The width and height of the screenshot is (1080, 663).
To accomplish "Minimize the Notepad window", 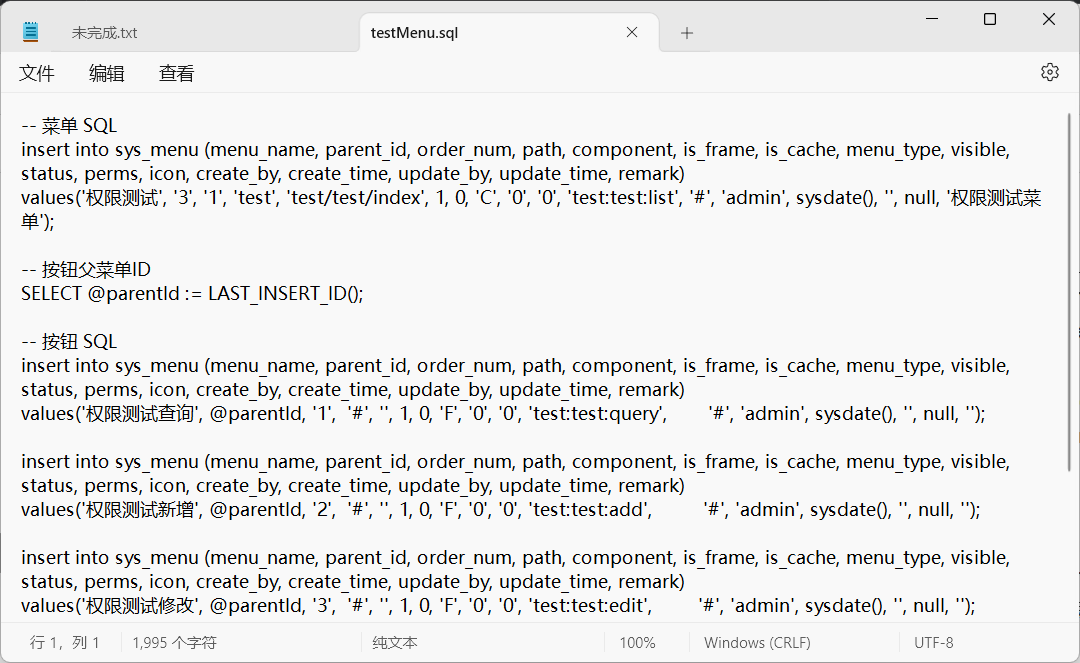I will 930,19.
